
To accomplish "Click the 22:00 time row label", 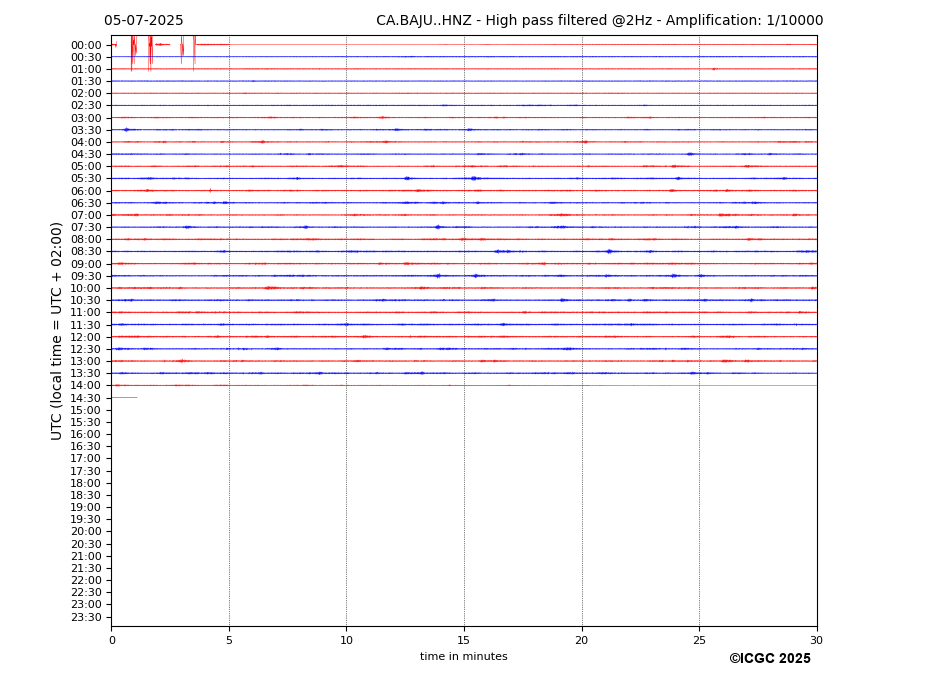I will 86,581.
